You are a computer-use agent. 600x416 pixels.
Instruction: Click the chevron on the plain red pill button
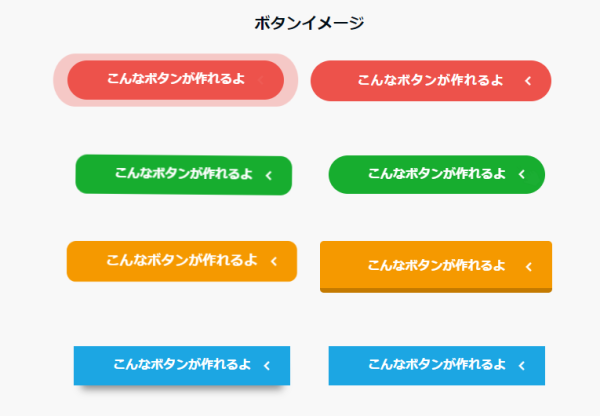(526, 82)
